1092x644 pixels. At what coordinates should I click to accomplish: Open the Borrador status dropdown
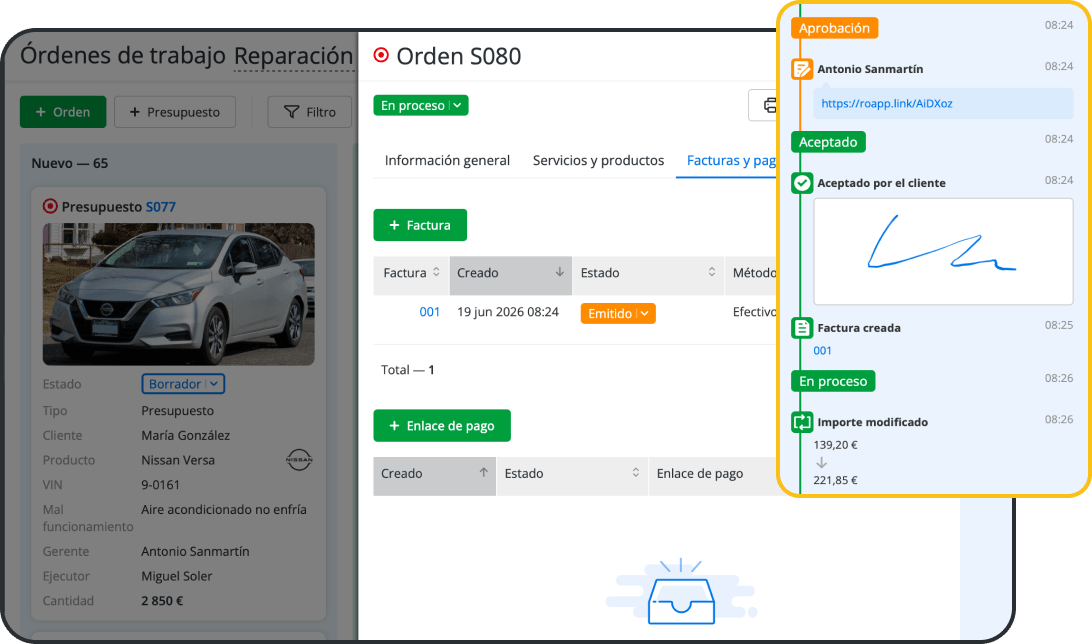(x=183, y=384)
